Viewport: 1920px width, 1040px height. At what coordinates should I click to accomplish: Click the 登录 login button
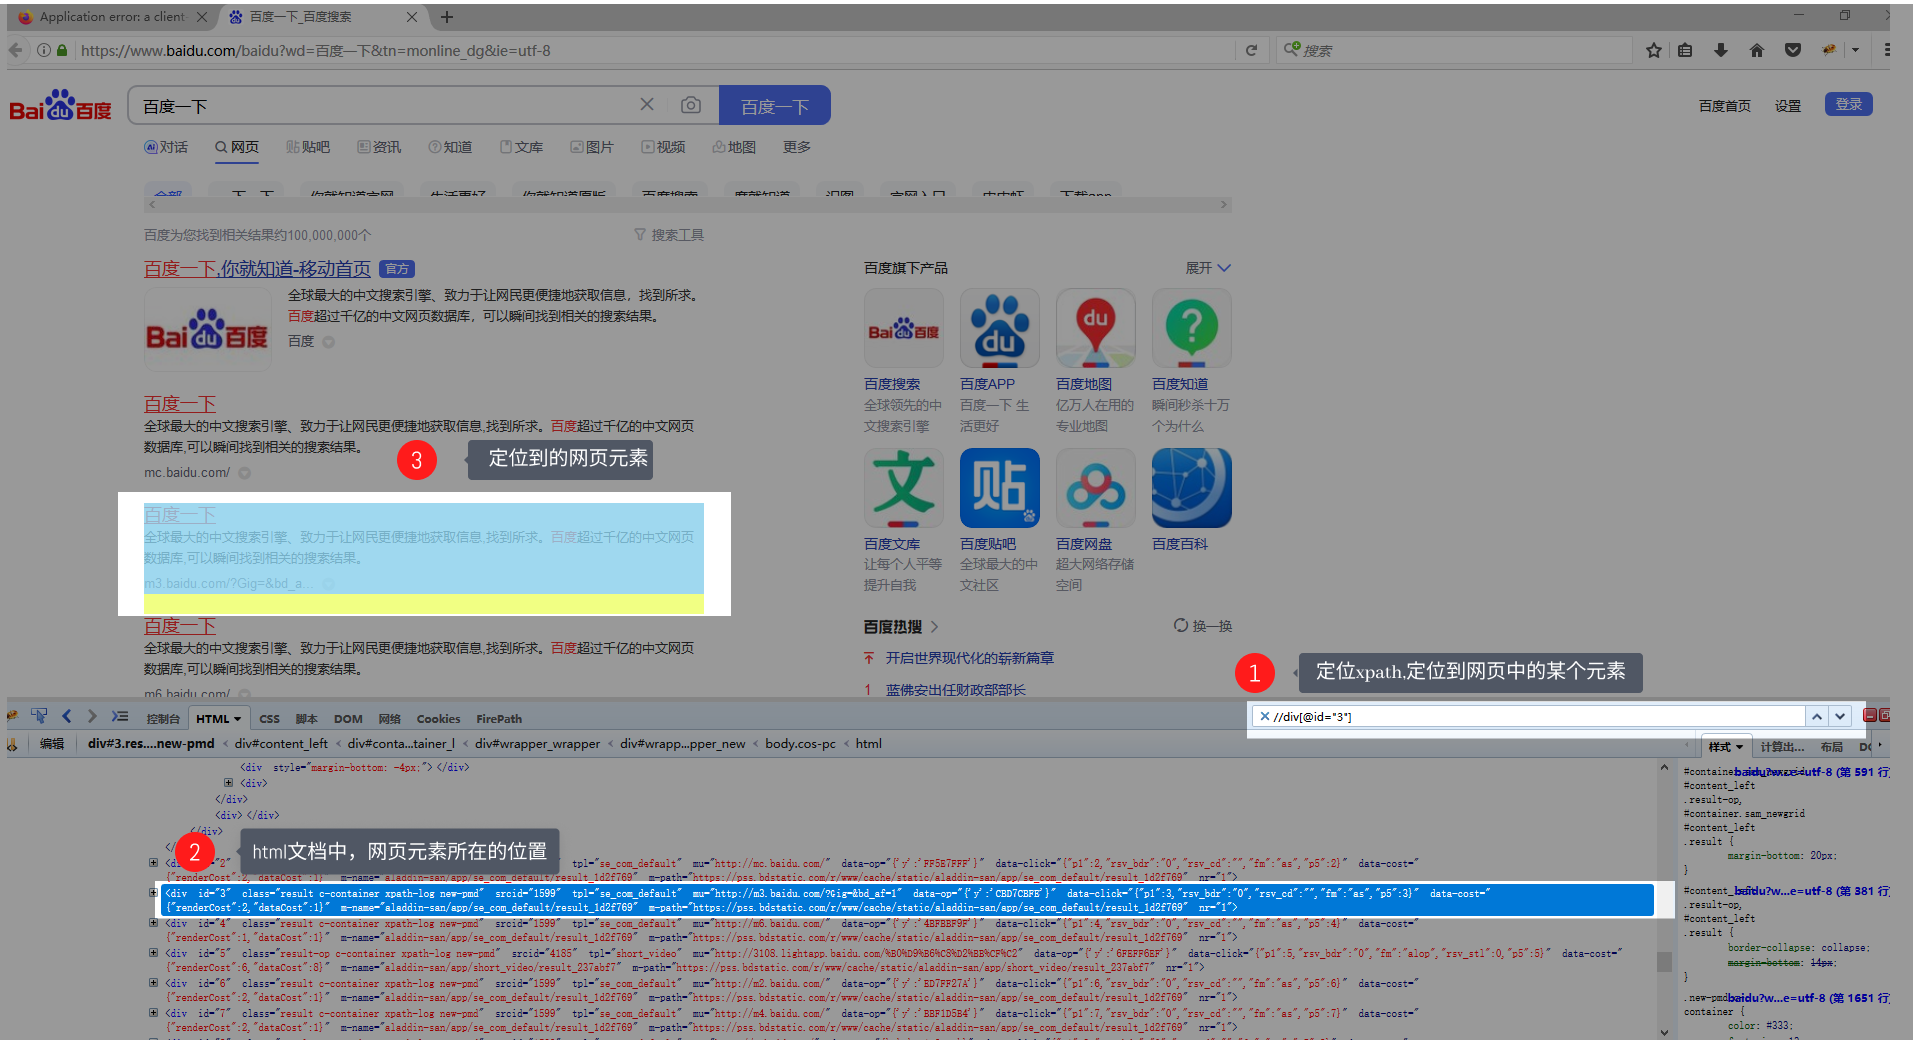point(1848,104)
